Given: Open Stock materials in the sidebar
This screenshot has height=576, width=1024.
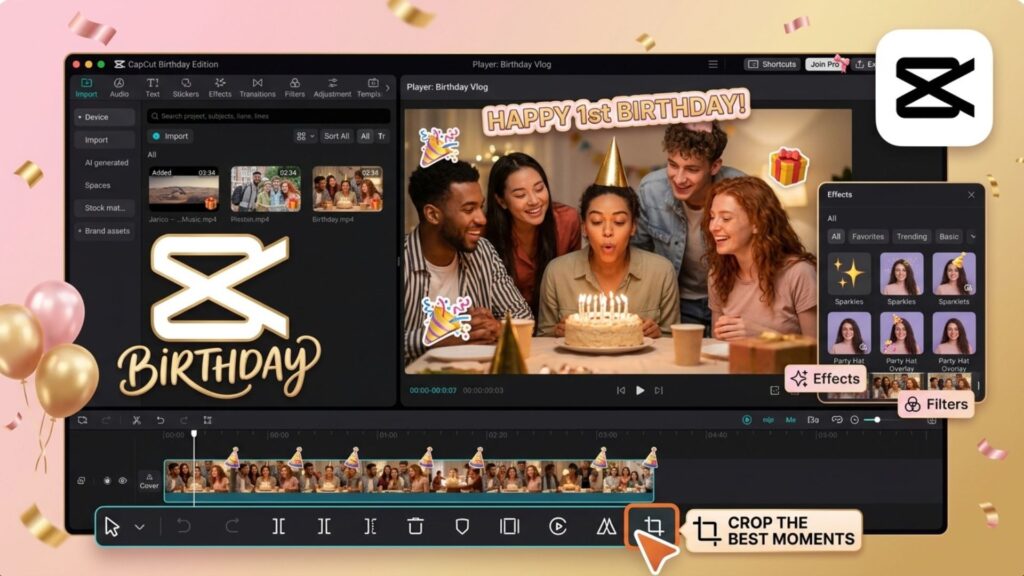Looking at the screenshot, I should click(x=104, y=208).
